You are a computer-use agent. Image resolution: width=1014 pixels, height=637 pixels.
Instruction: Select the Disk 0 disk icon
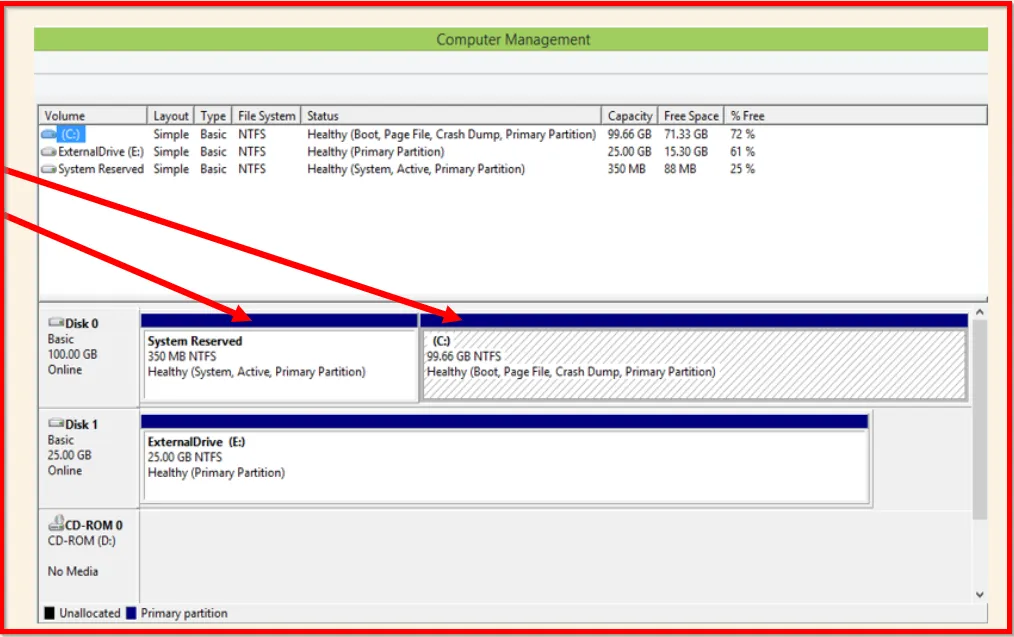pyautogui.click(x=56, y=323)
